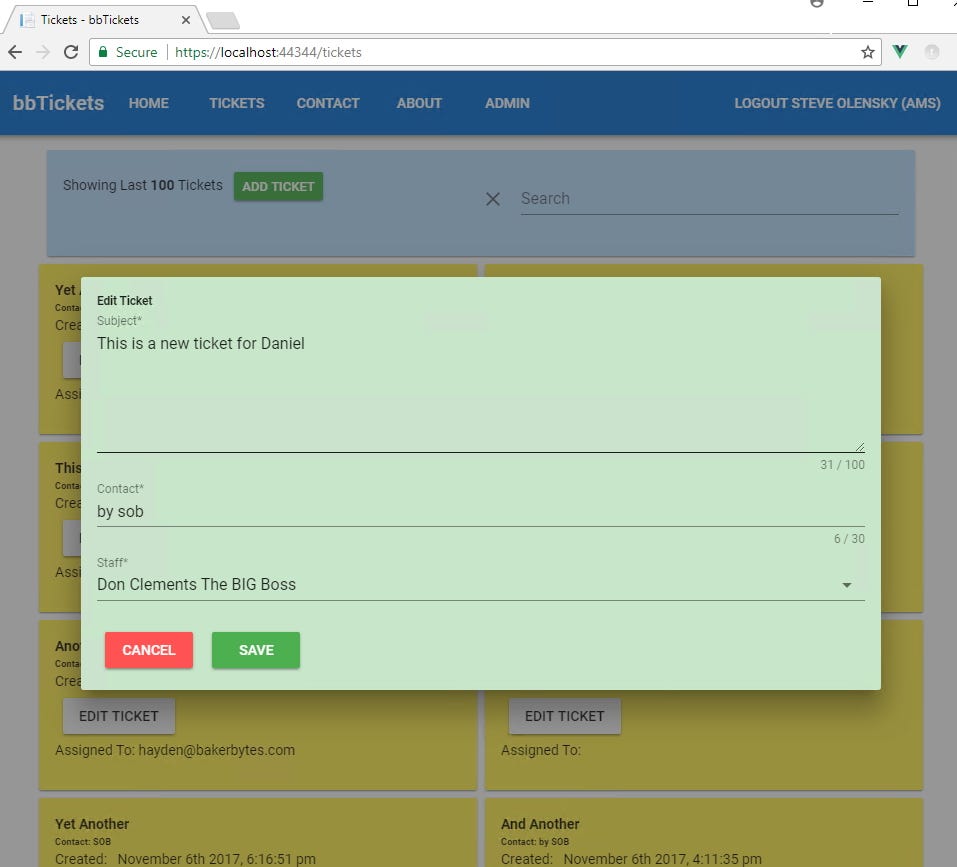Open the Staff selection dropdown

point(846,584)
